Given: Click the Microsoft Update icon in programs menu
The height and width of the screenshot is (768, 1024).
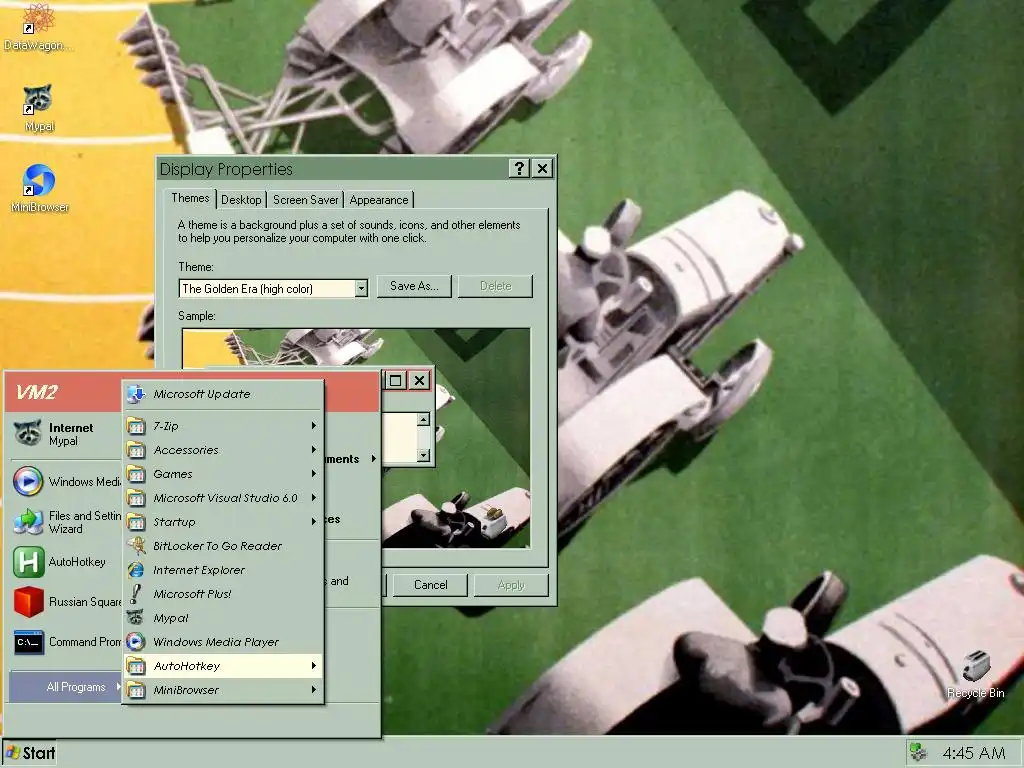Looking at the screenshot, I should pyautogui.click(x=136, y=394).
